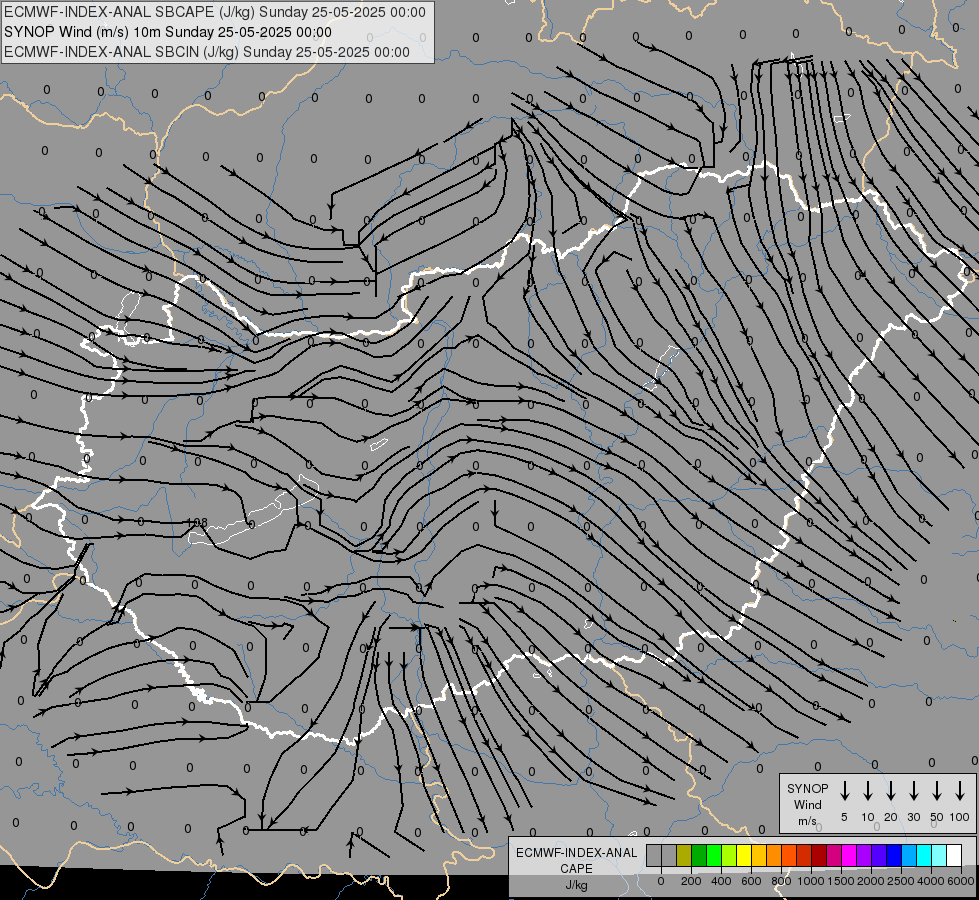The height and width of the screenshot is (900, 979).
Task: Pick the yellow 600 J/kg CAPE swatch
Action: [744, 856]
